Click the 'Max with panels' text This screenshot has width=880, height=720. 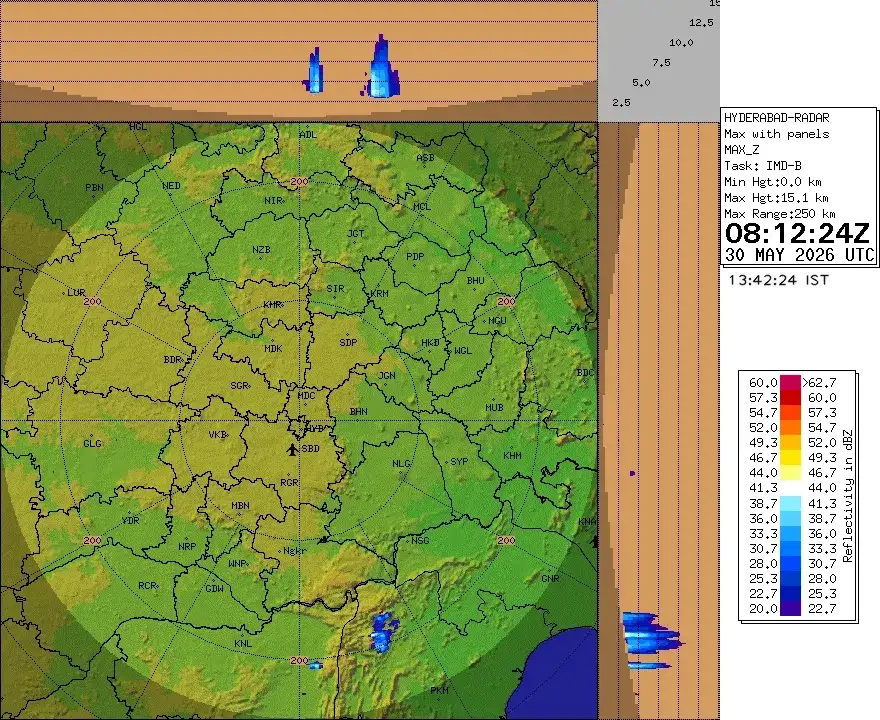coord(776,134)
